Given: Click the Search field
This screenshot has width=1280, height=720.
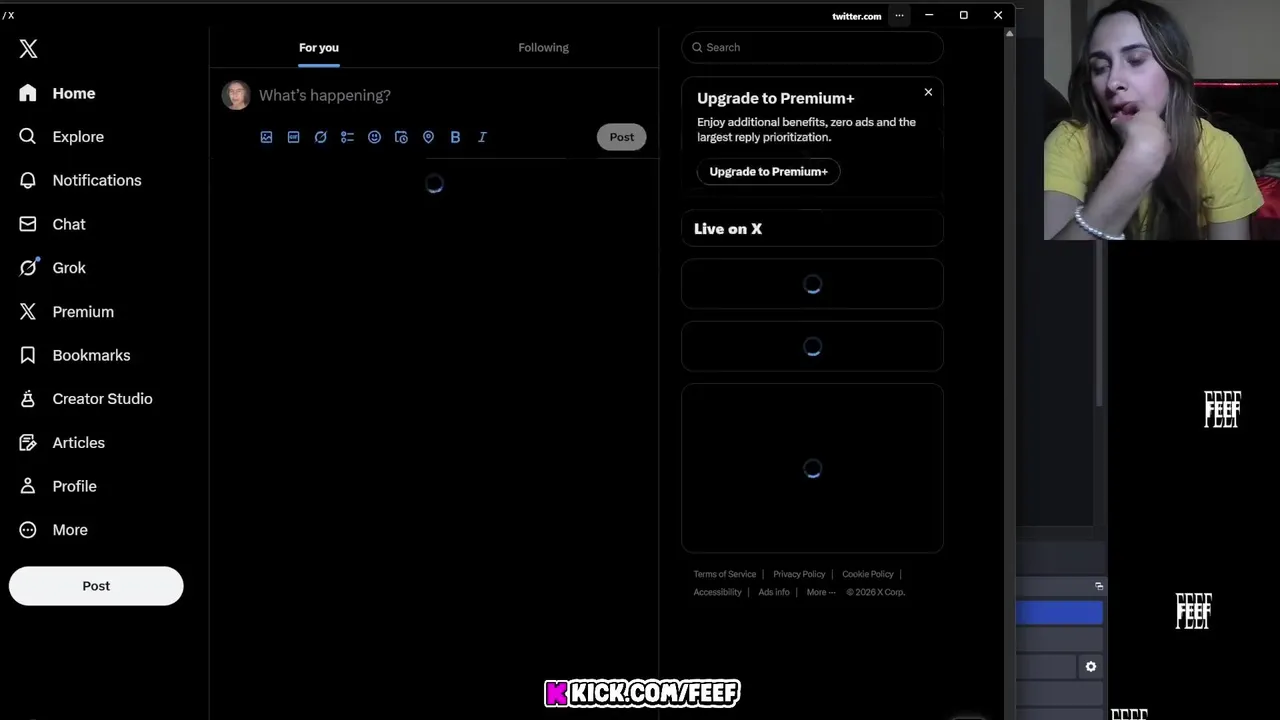Looking at the screenshot, I should (x=812, y=47).
